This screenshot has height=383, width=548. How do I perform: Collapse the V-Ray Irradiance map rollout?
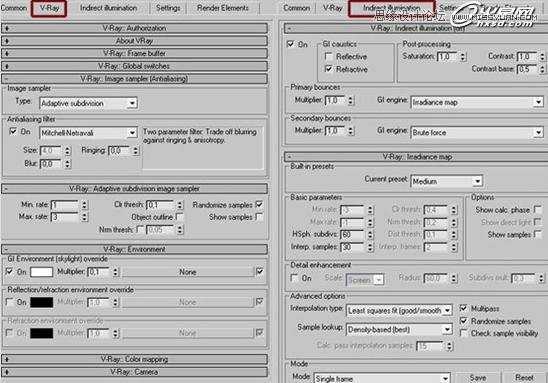click(x=416, y=157)
